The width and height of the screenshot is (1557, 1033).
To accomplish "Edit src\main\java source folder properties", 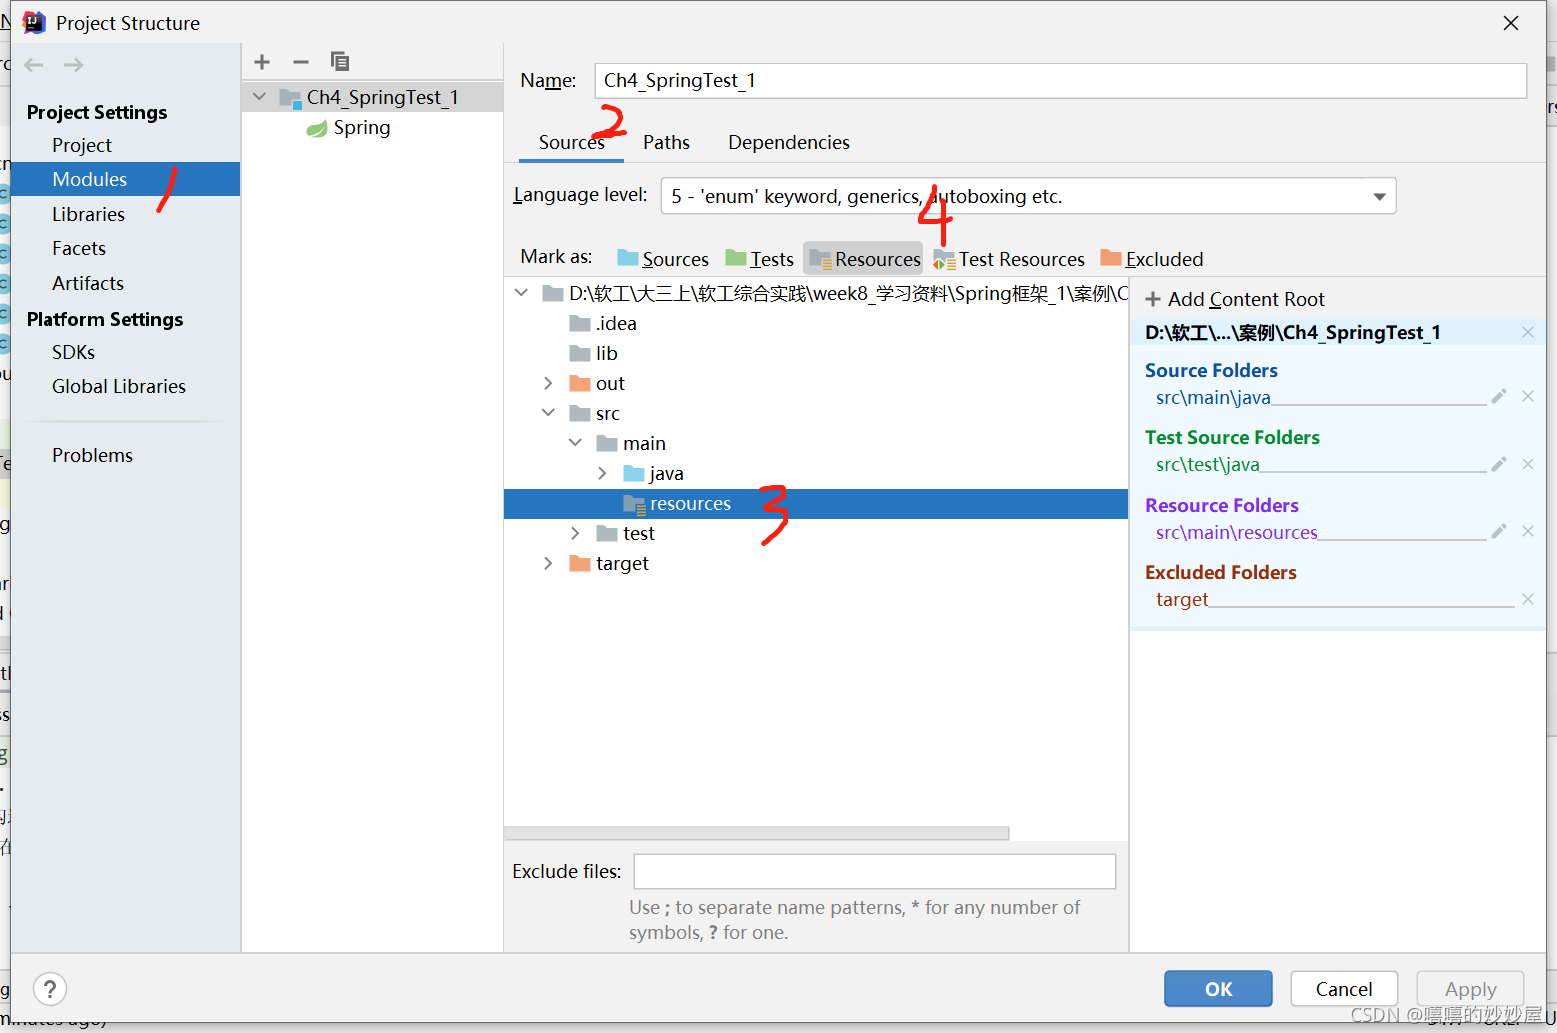I will [x=1498, y=397].
